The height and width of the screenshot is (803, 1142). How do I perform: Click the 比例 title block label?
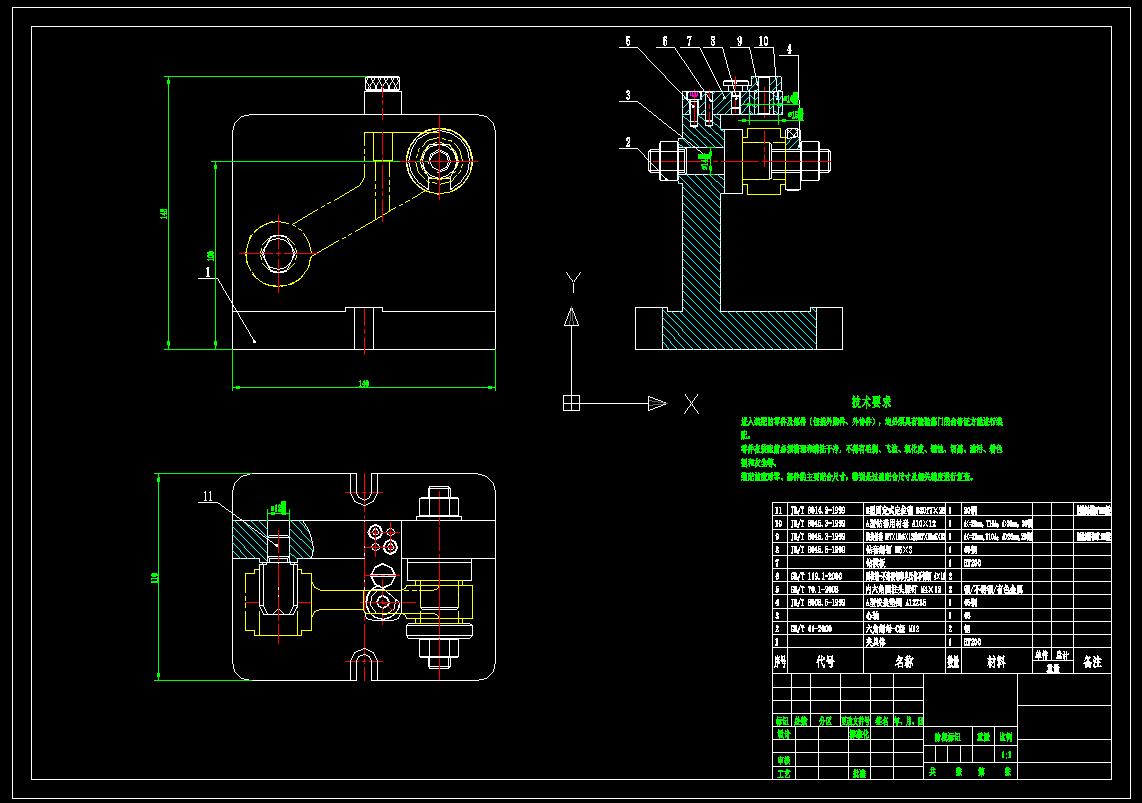pos(1006,737)
